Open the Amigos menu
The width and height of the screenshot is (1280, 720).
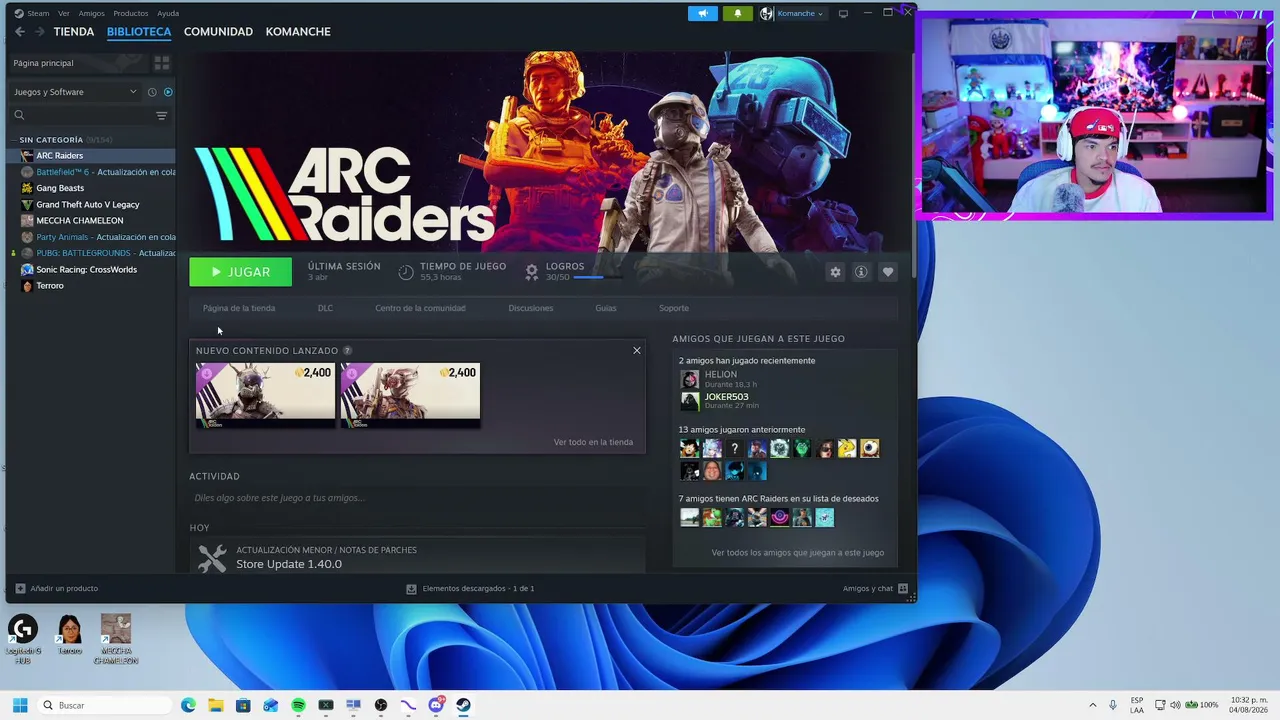[x=91, y=13]
